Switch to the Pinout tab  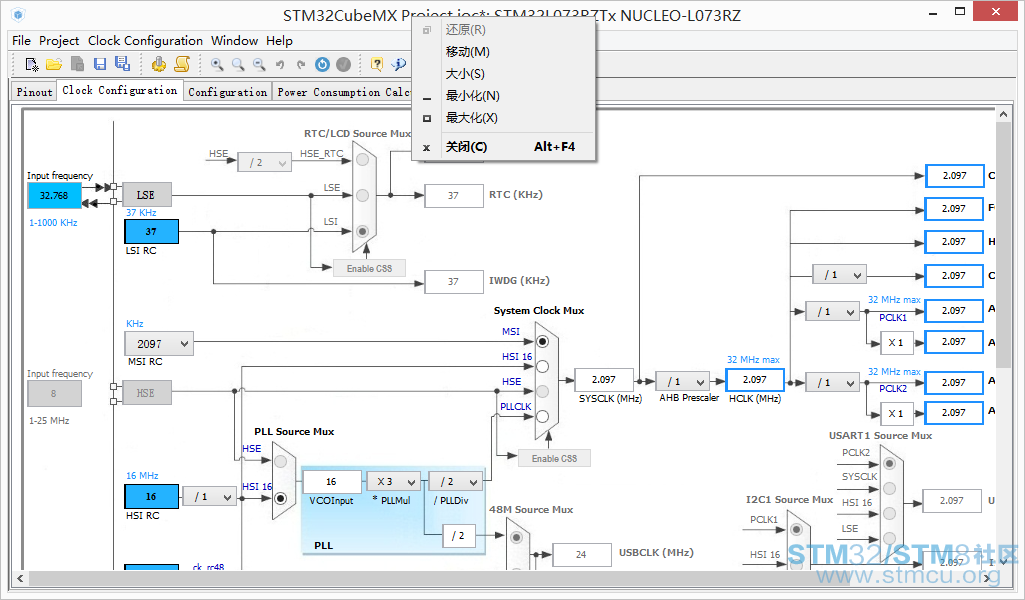point(34,92)
